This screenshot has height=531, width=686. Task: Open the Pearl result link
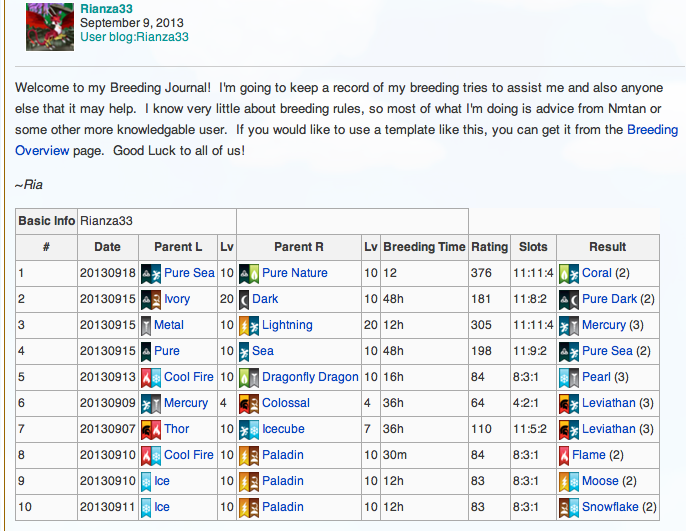point(598,377)
